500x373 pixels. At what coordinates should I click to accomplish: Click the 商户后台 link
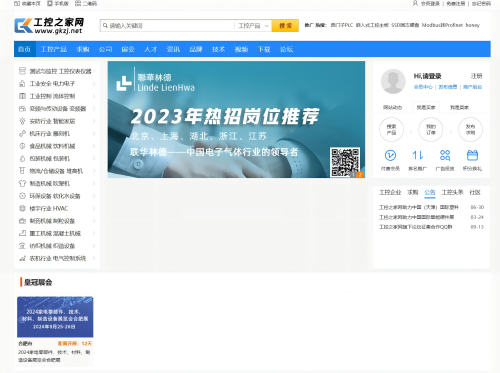[472, 87]
